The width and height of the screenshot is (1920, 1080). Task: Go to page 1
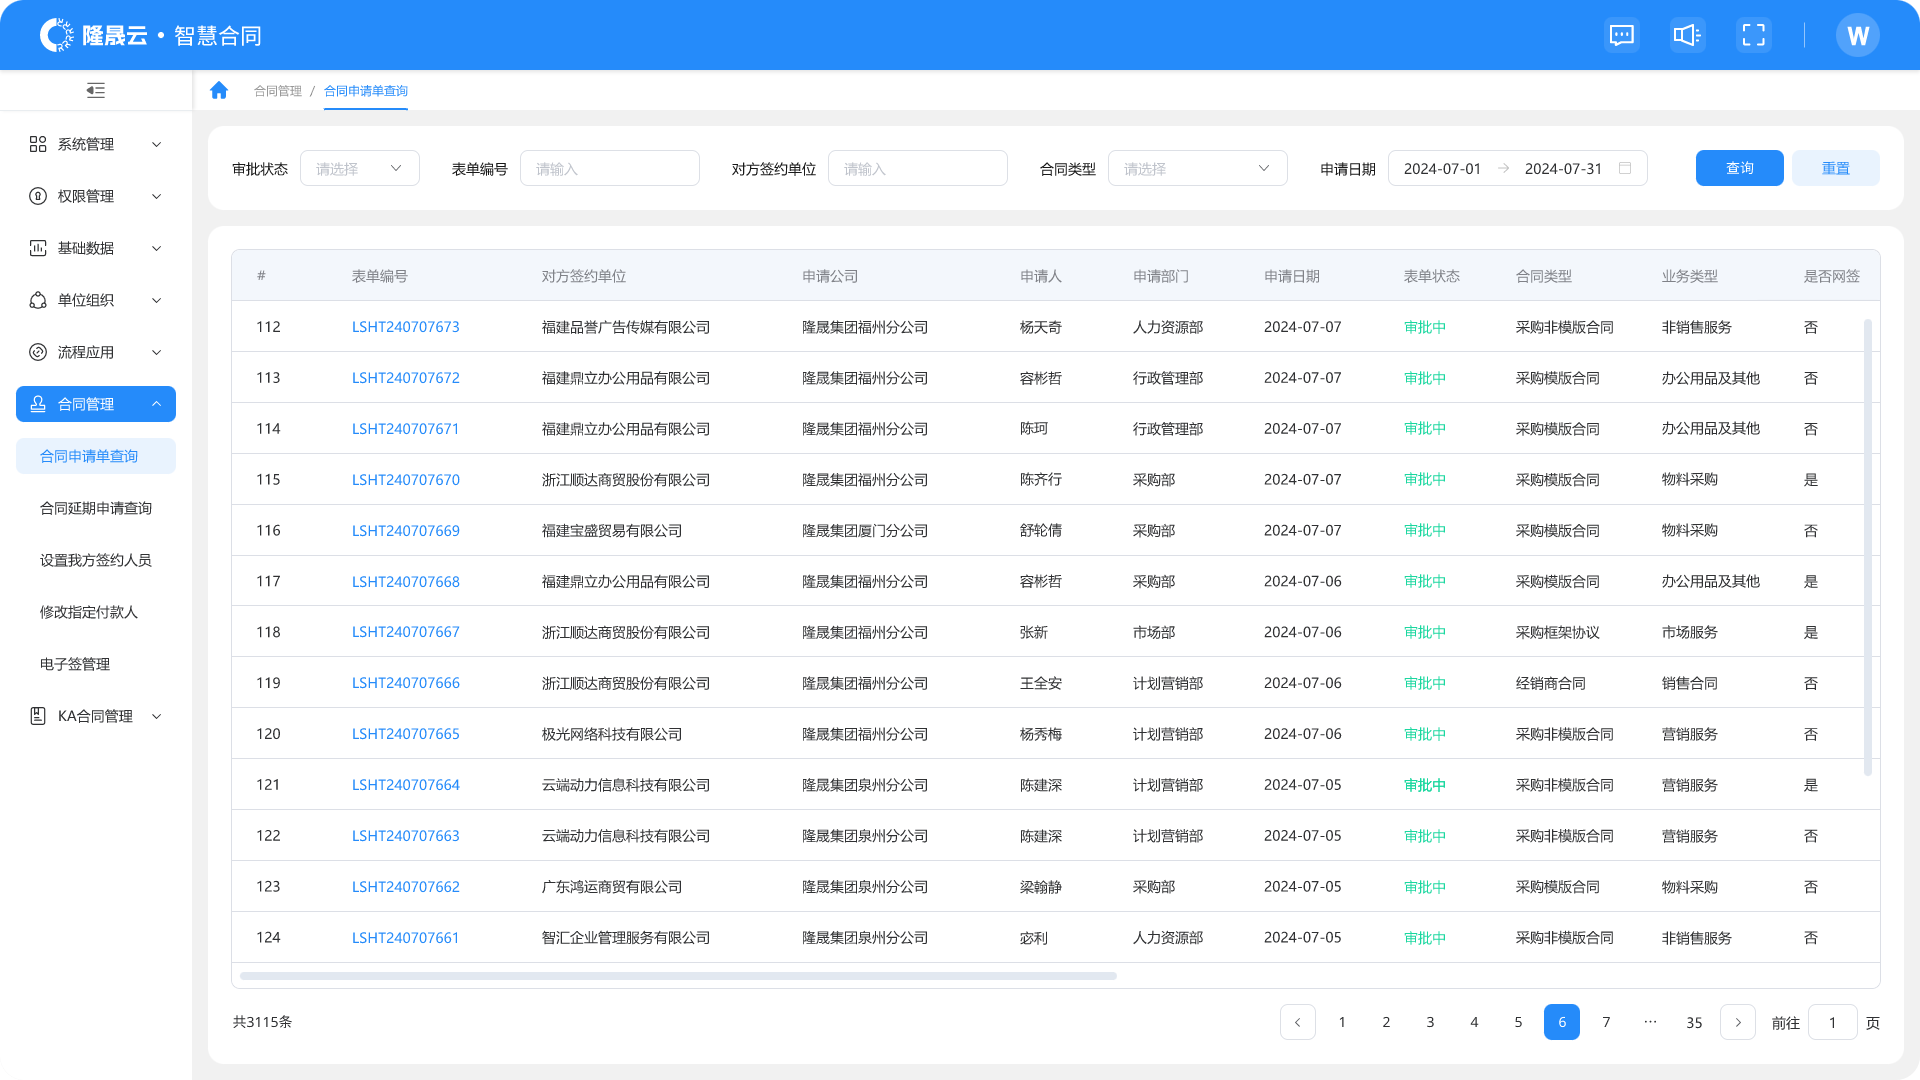[x=1342, y=1022]
